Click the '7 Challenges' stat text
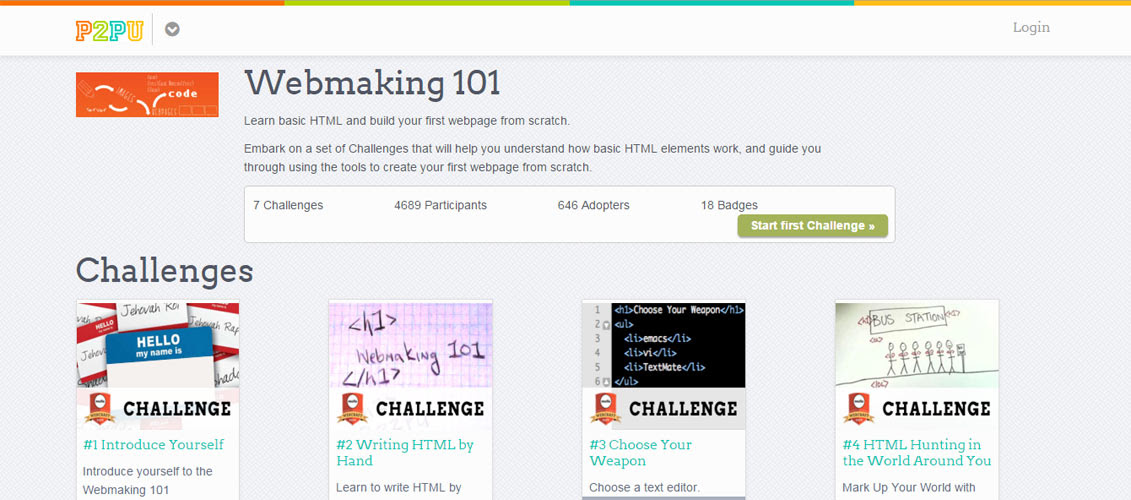This screenshot has width=1131, height=500. tap(288, 205)
